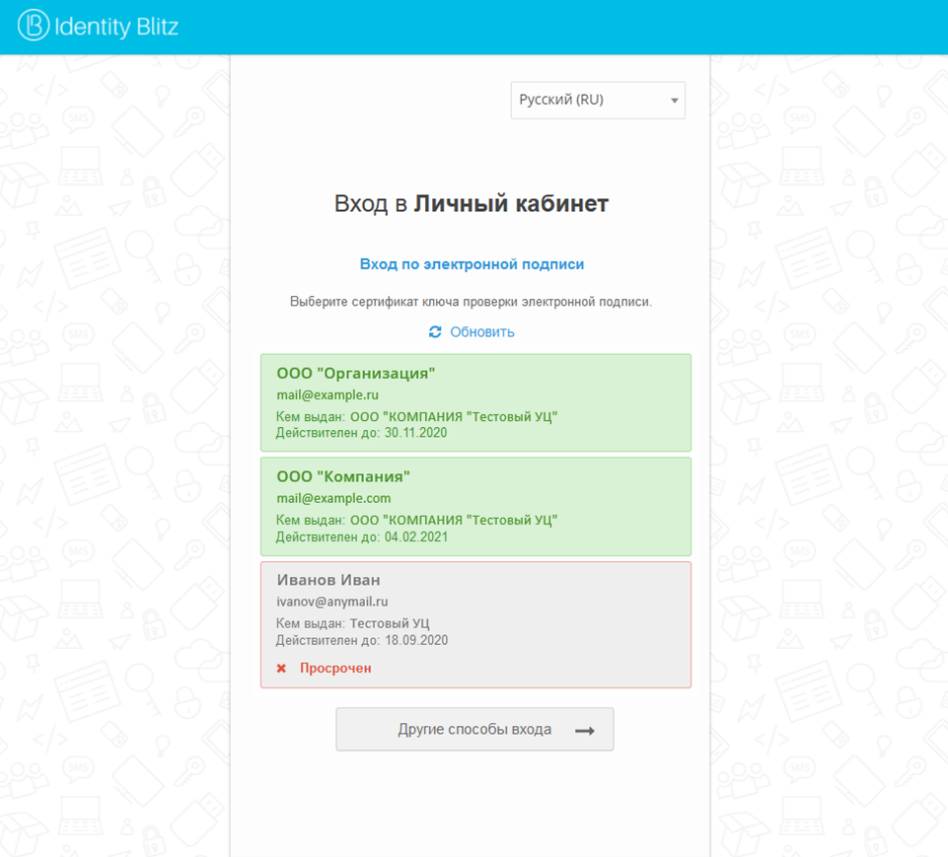
Task: Click the right arrow icon in button
Action: coord(585,731)
